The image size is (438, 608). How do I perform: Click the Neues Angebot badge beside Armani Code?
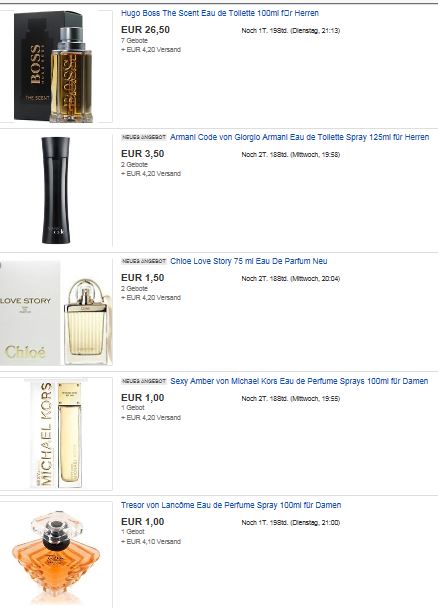(144, 137)
